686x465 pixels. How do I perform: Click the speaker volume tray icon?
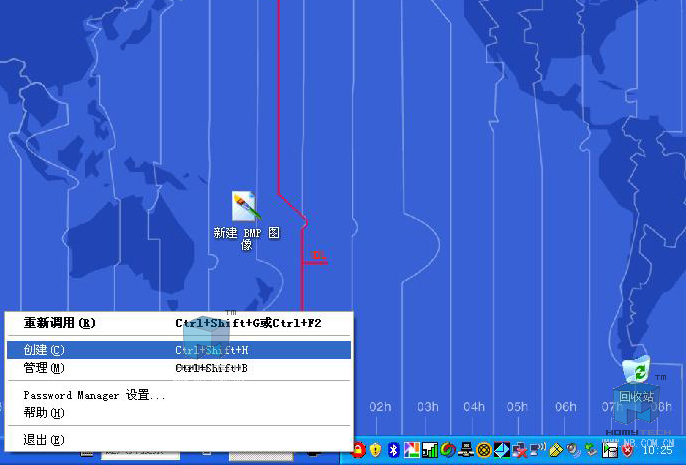pyautogui.click(x=573, y=451)
